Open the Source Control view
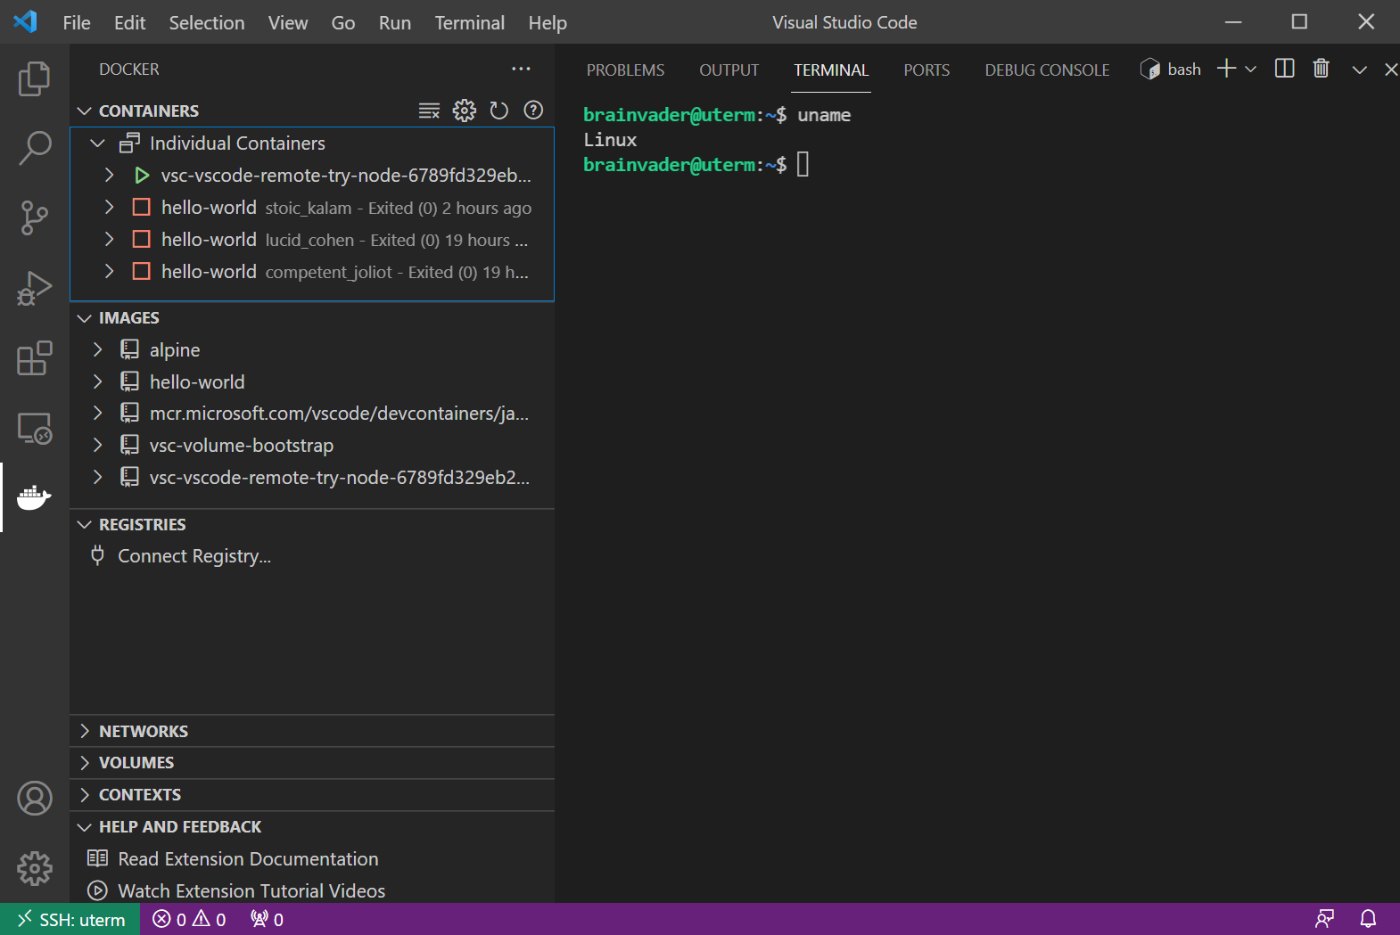The height and width of the screenshot is (935, 1400). coord(34,217)
